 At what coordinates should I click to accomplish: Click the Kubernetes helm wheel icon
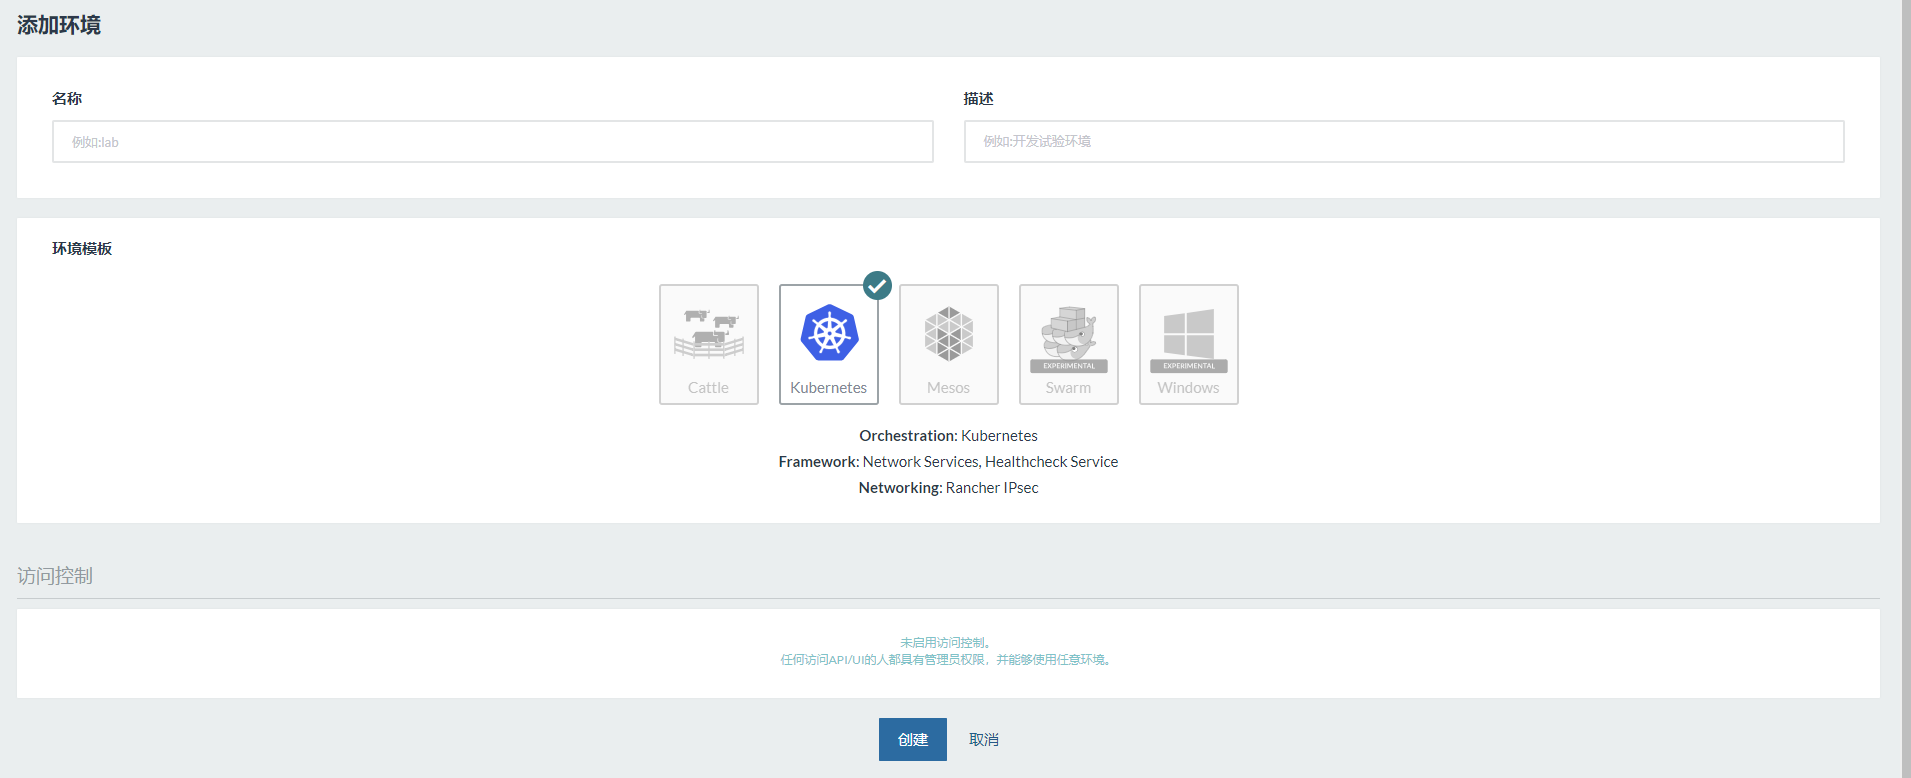829,333
